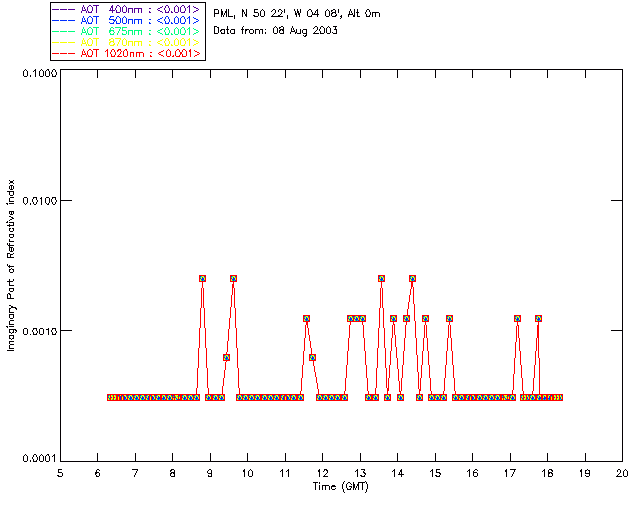Click x-axis tick label 12
Screen dimensions: 640x512
pos(322,473)
